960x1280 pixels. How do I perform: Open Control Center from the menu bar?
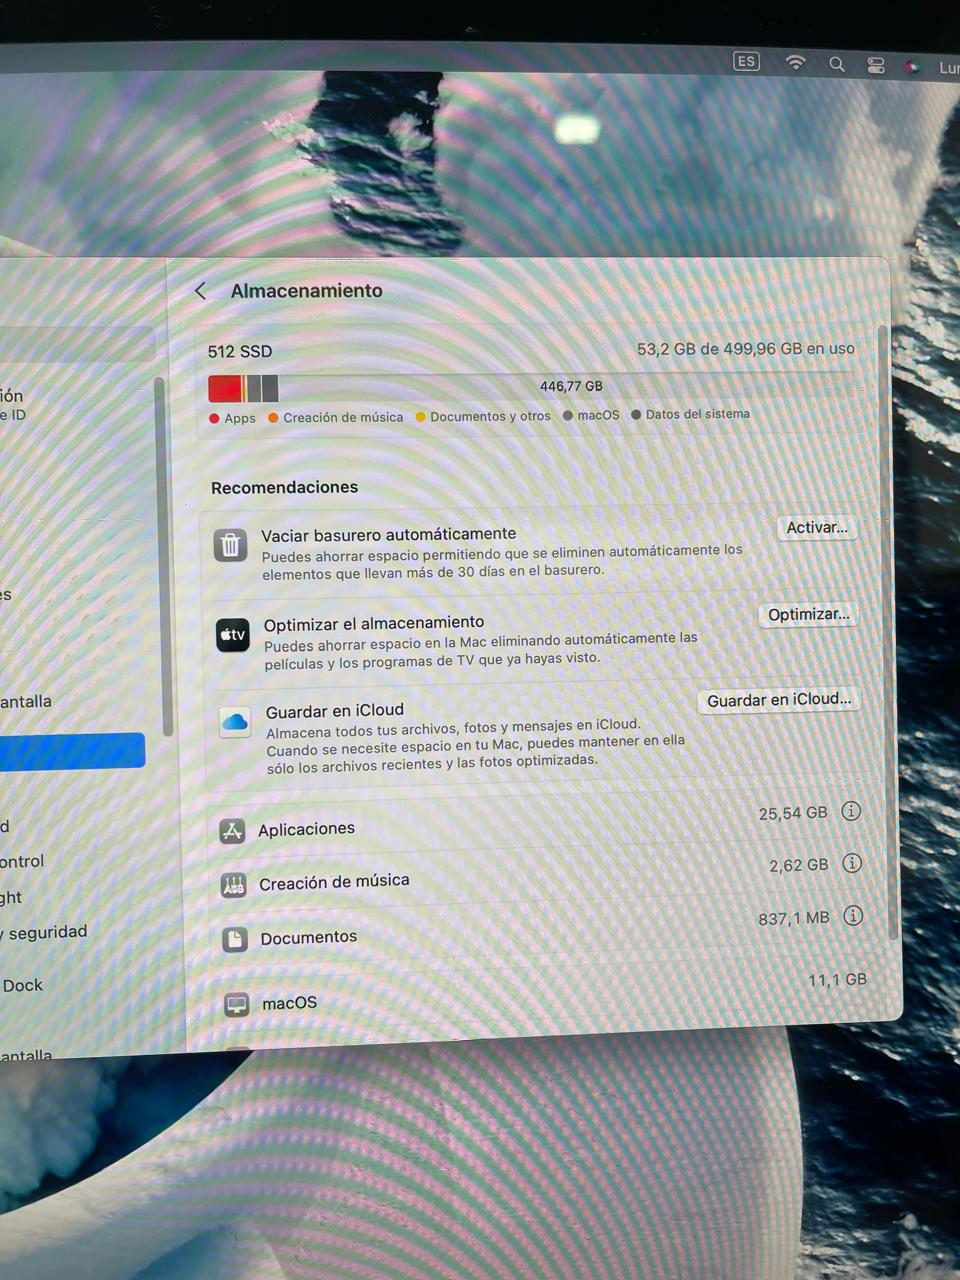875,64
